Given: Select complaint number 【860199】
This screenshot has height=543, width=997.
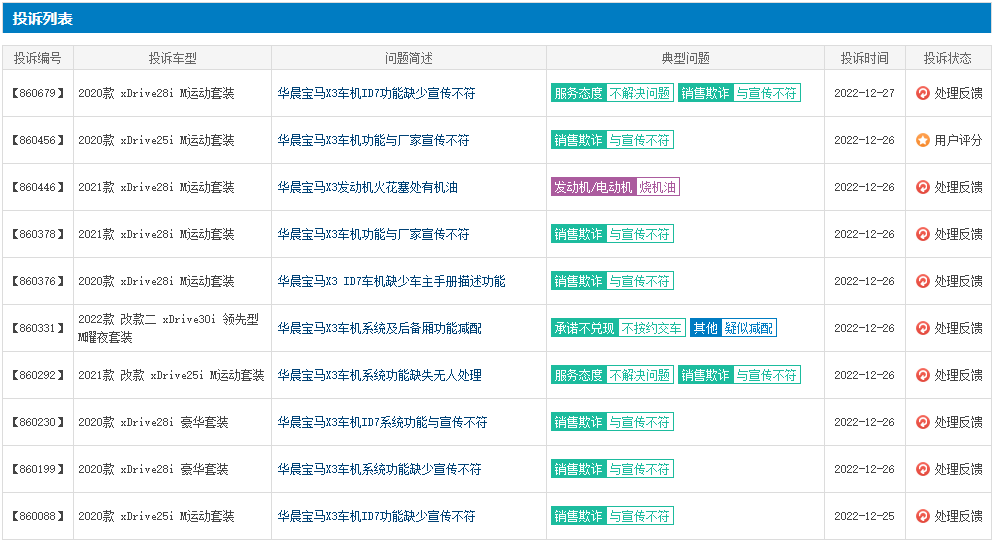Looking at the screenshot, I should [38, 470].
